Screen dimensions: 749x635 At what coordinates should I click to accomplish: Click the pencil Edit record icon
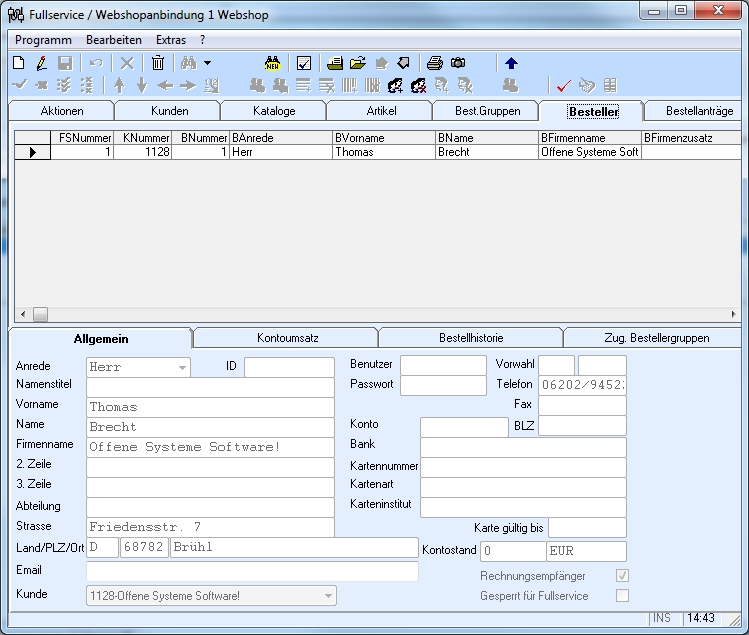[41, 63]
